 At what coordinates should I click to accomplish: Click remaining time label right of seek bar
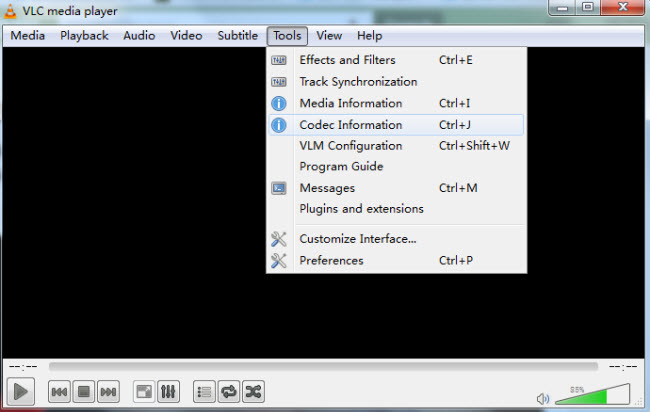(x=623, y=366)
